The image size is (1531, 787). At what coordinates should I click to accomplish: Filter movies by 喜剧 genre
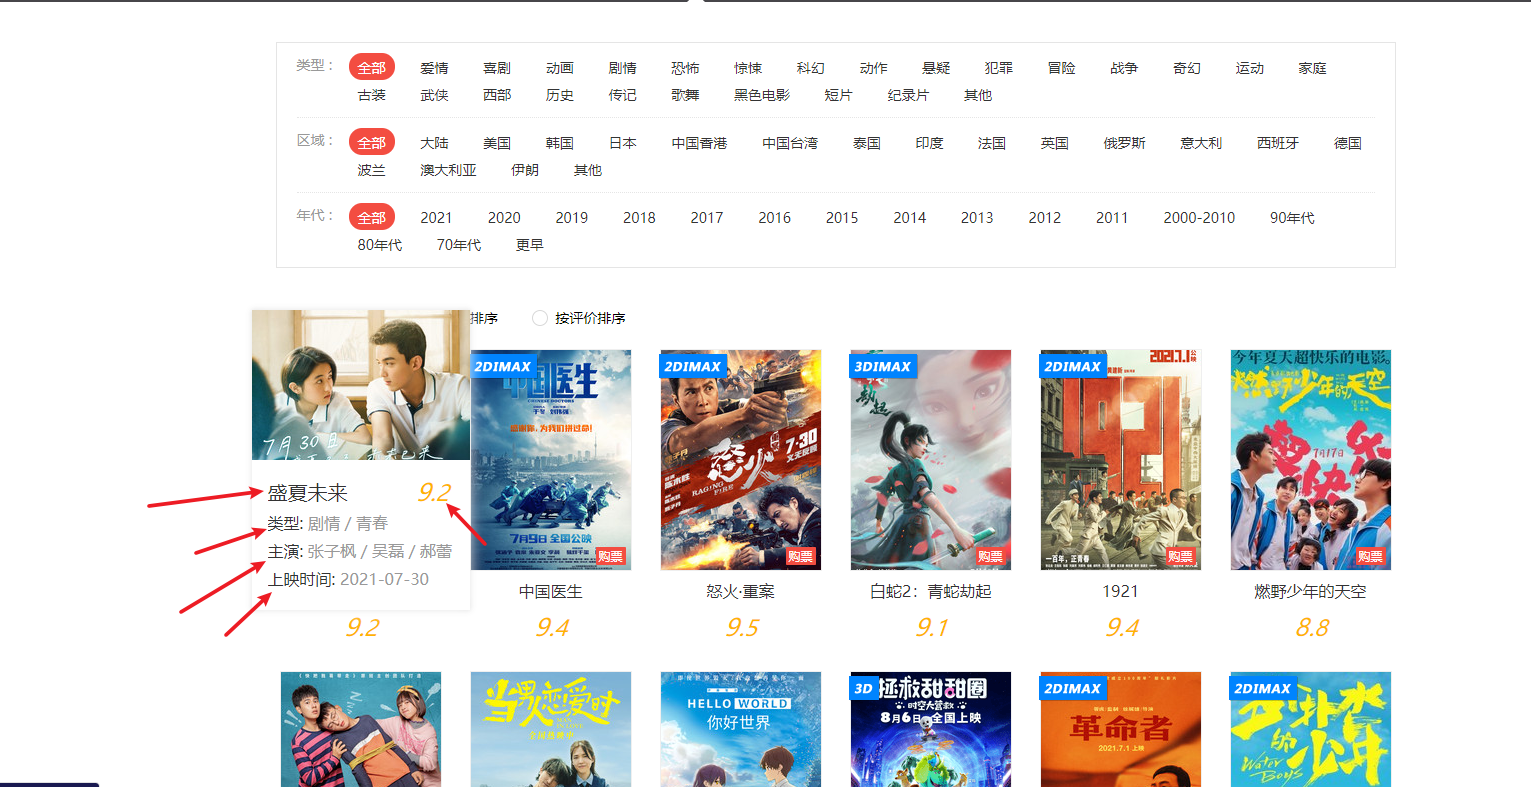pos(497,68)
